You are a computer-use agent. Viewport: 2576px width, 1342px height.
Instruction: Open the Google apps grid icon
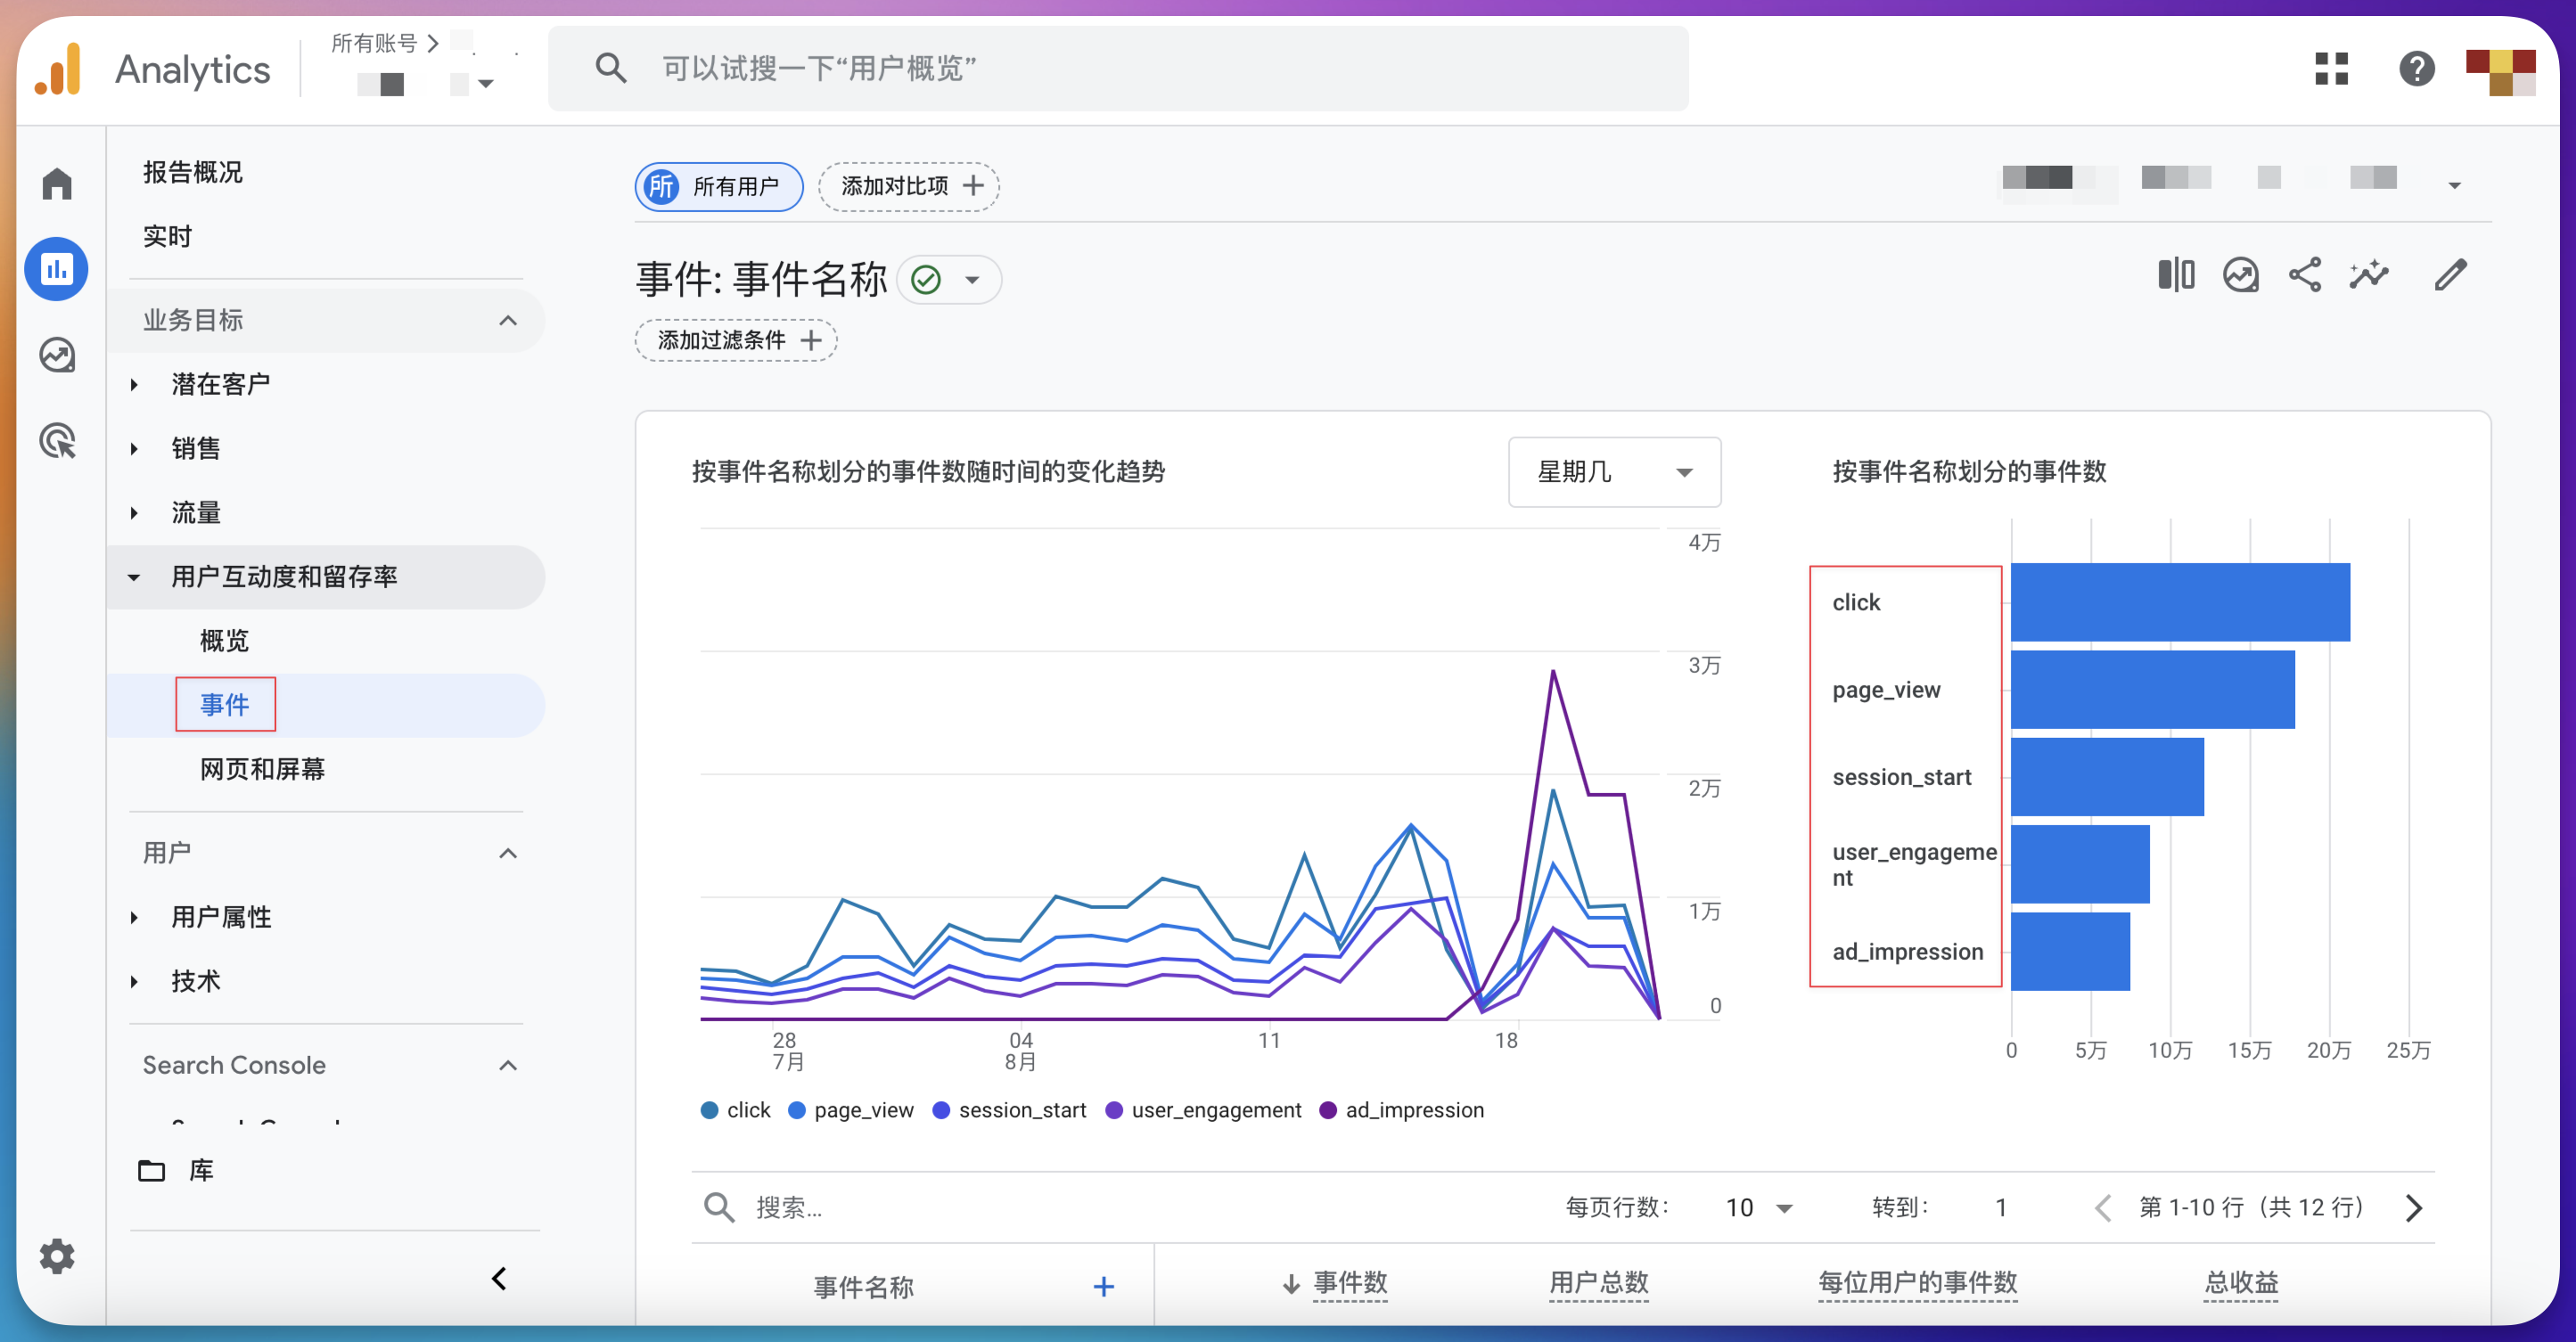[x=2331, y=68]
